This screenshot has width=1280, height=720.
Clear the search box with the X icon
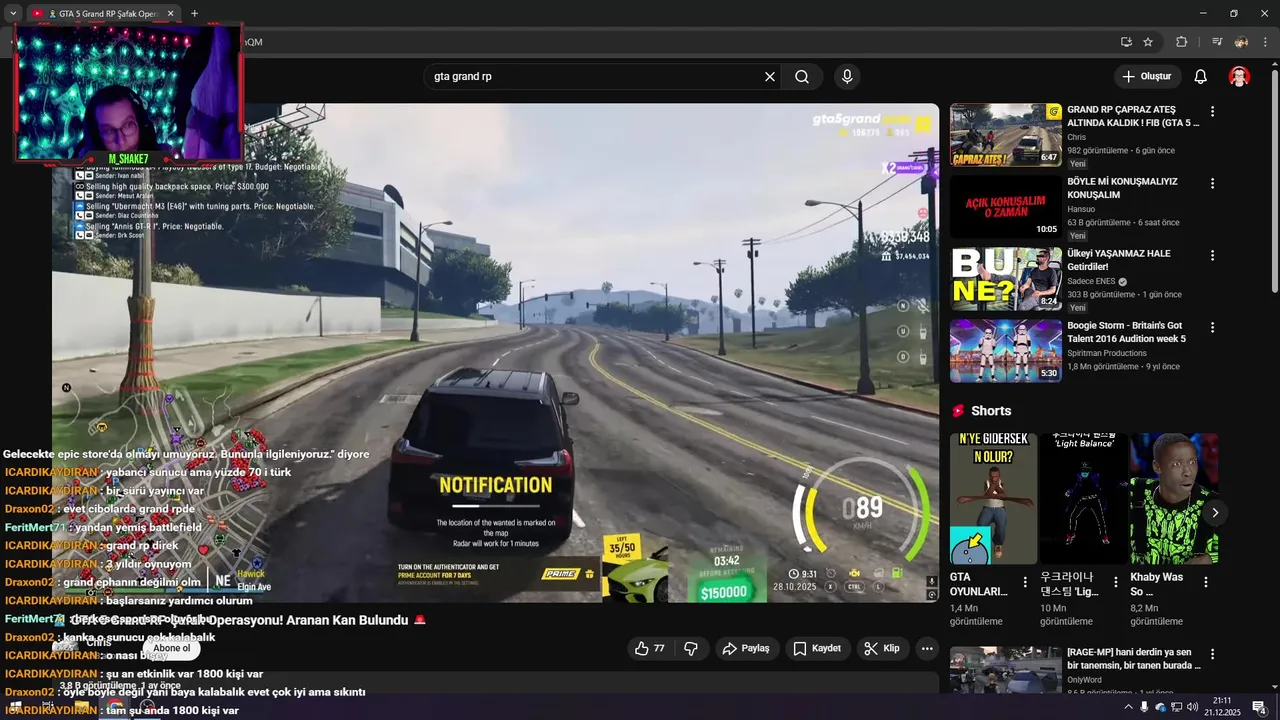pos(770,77)
